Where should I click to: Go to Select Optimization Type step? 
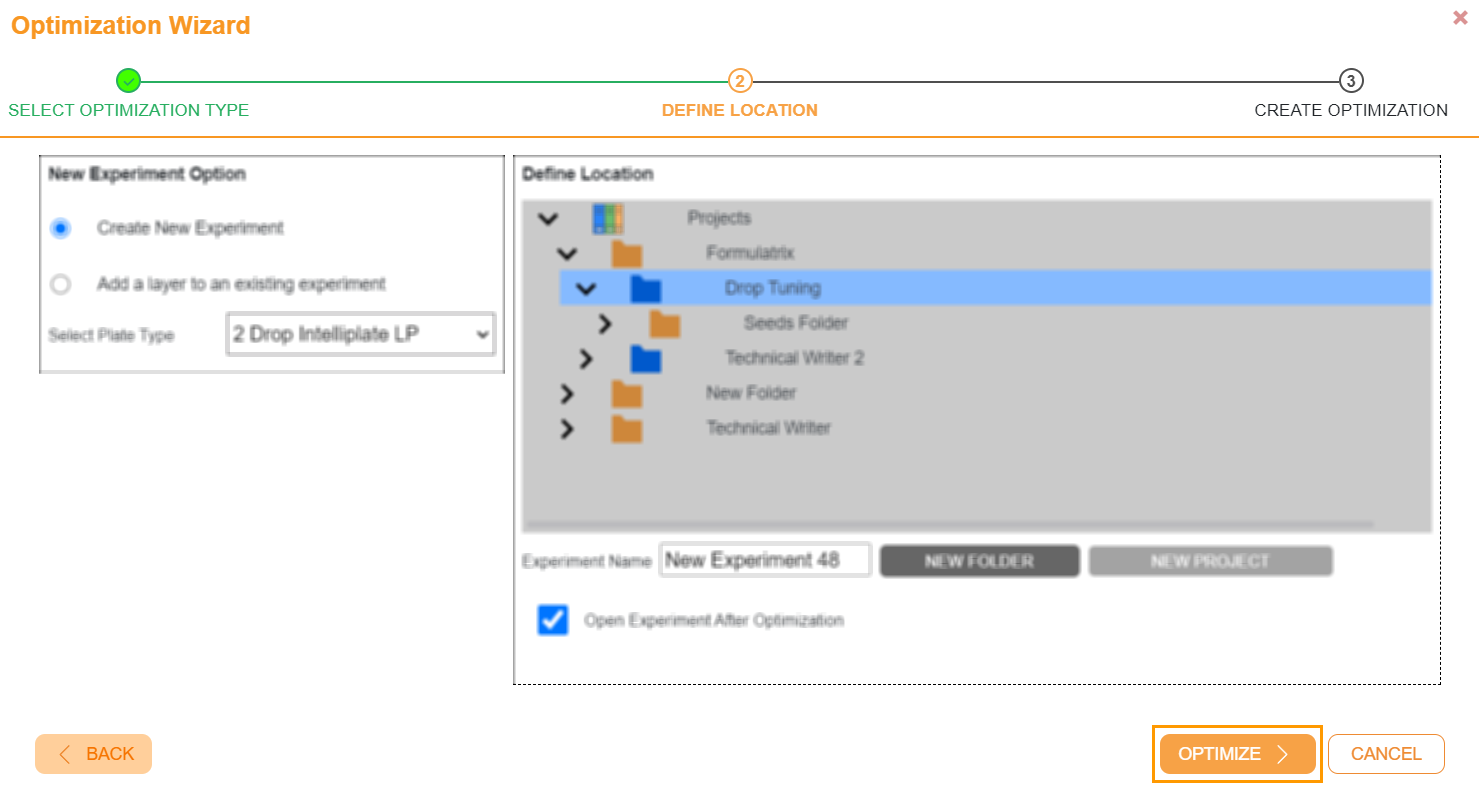pyautogui.click(x=129, y=110)
